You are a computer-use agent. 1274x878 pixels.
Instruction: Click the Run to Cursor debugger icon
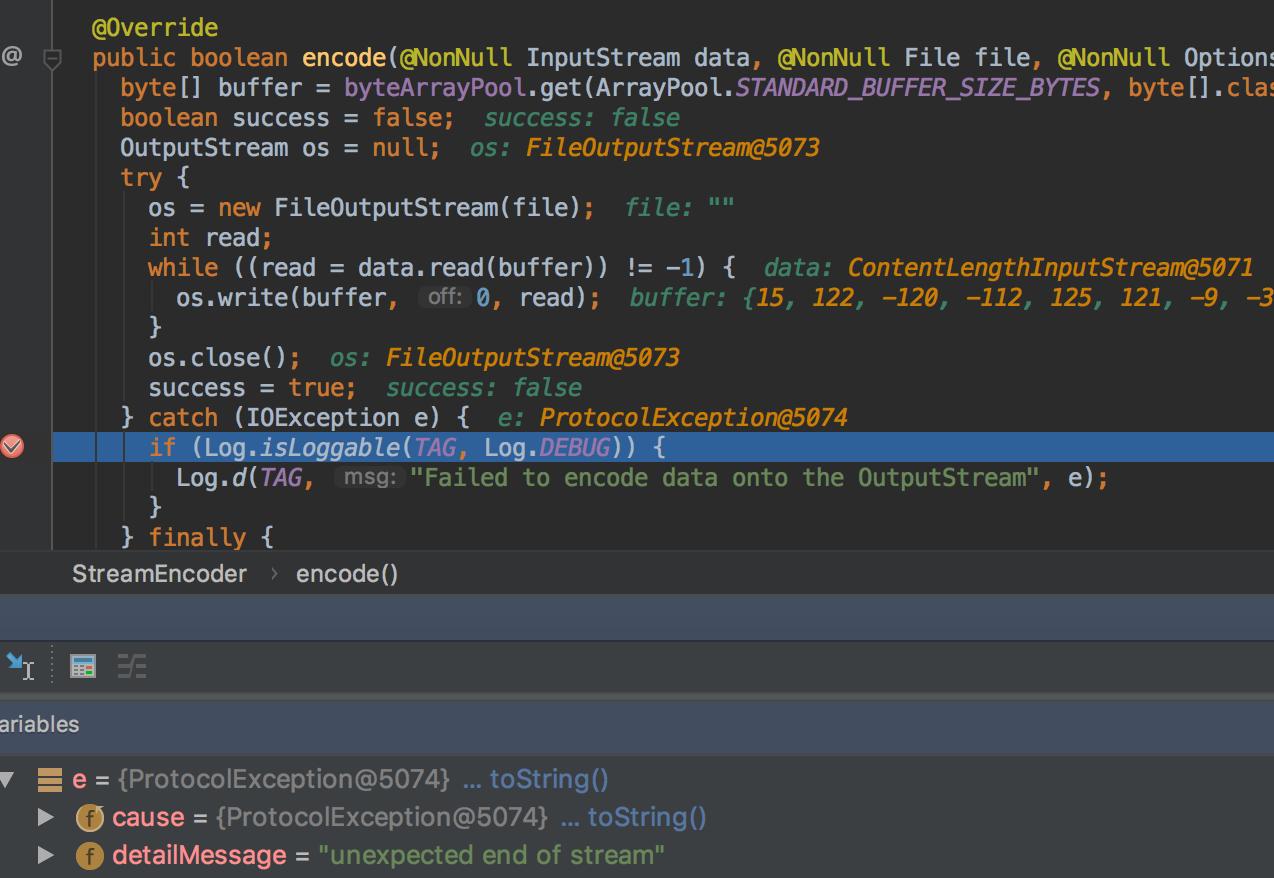[18, 665]
